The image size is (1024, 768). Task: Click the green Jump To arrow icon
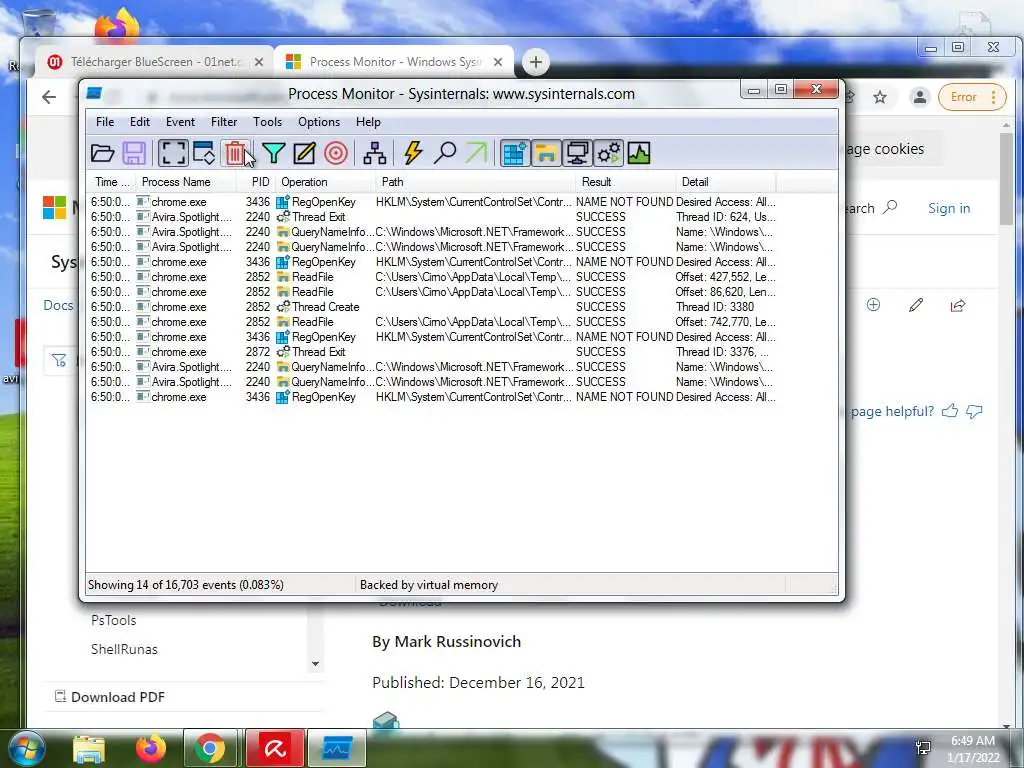click(476, 153)
